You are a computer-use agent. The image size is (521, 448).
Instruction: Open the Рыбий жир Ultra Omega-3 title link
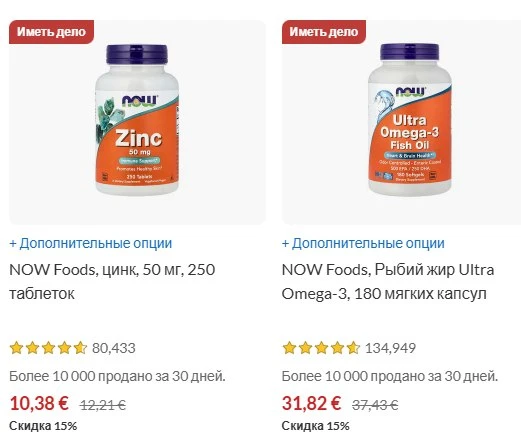[x=388, y=282]
